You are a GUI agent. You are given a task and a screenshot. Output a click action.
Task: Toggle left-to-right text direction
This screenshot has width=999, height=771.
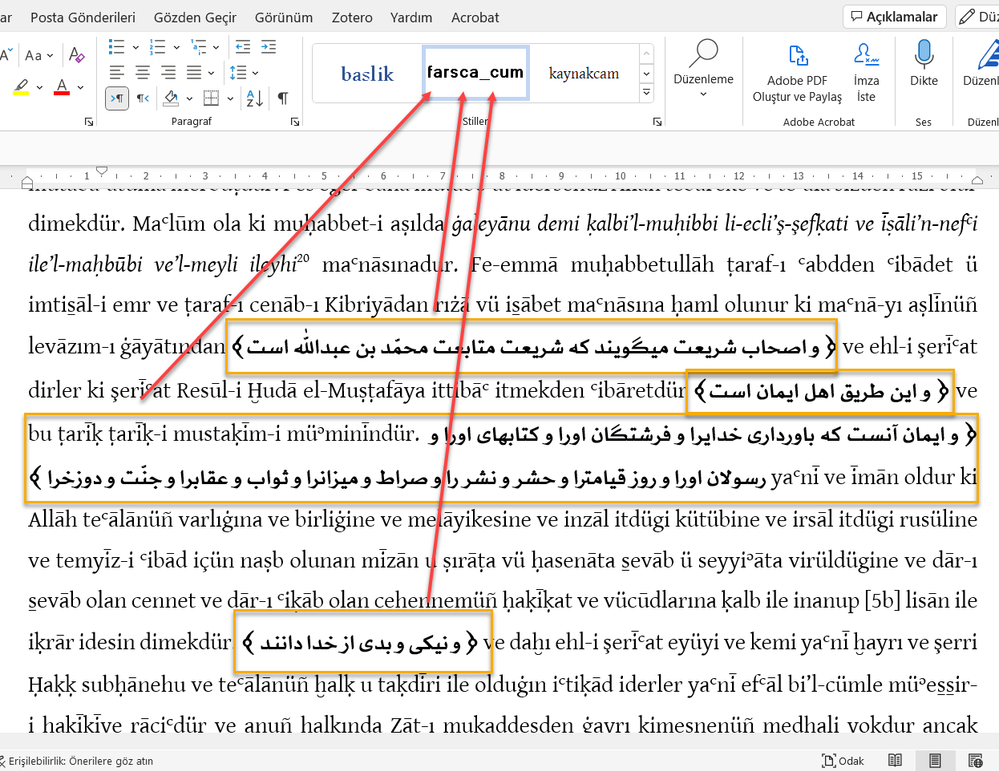point(117,98)
